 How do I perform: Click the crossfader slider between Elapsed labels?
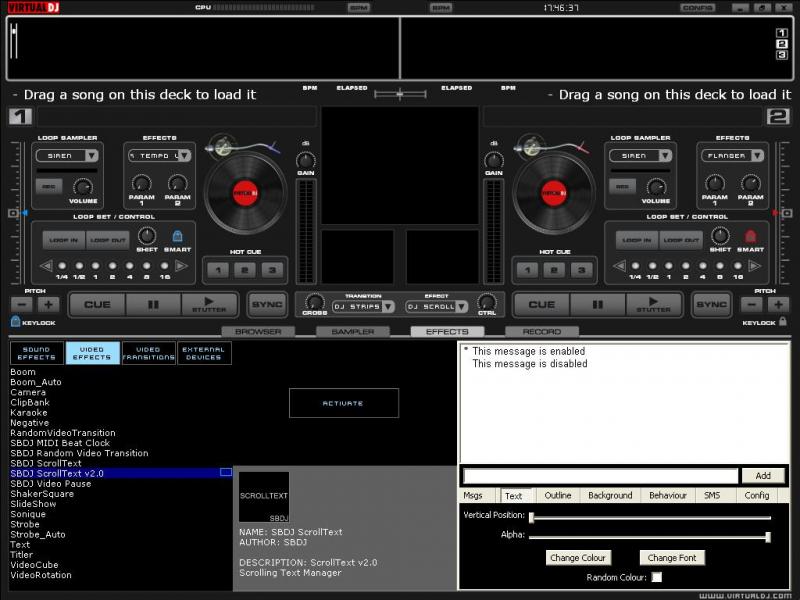coord(400,94)
